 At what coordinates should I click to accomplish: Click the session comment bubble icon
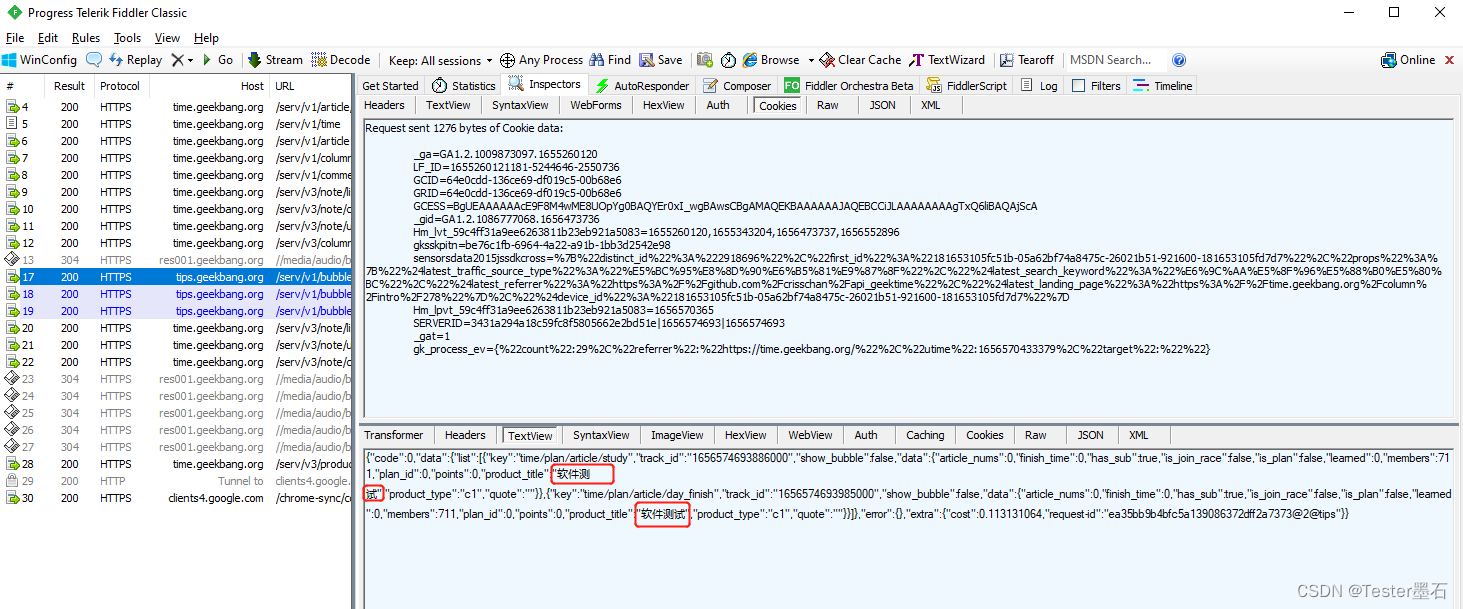(93, 59)
